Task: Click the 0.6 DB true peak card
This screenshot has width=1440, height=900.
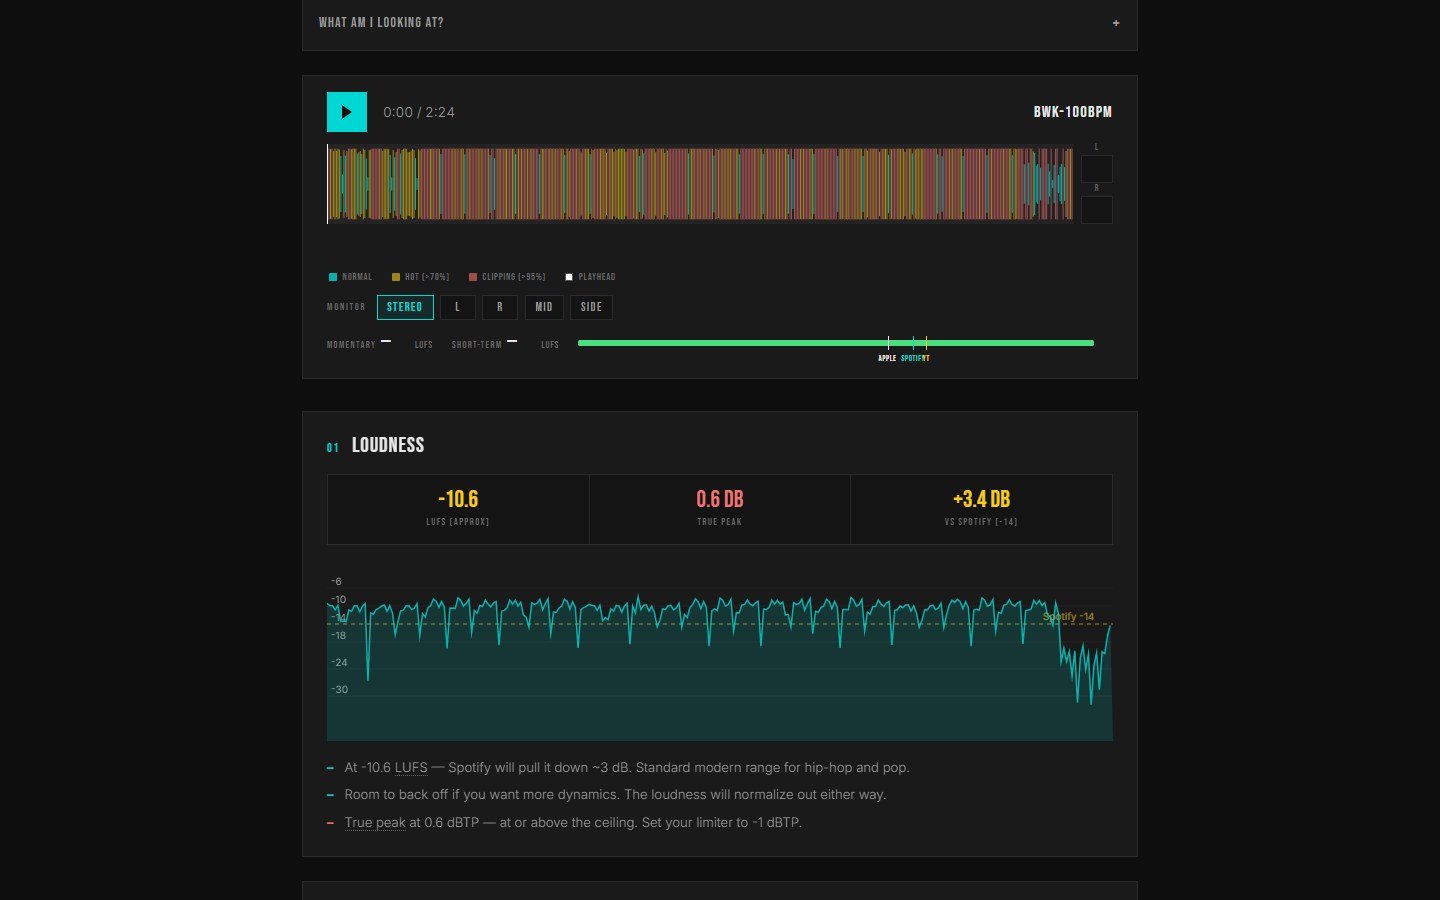Action: [x=720, y=509]
